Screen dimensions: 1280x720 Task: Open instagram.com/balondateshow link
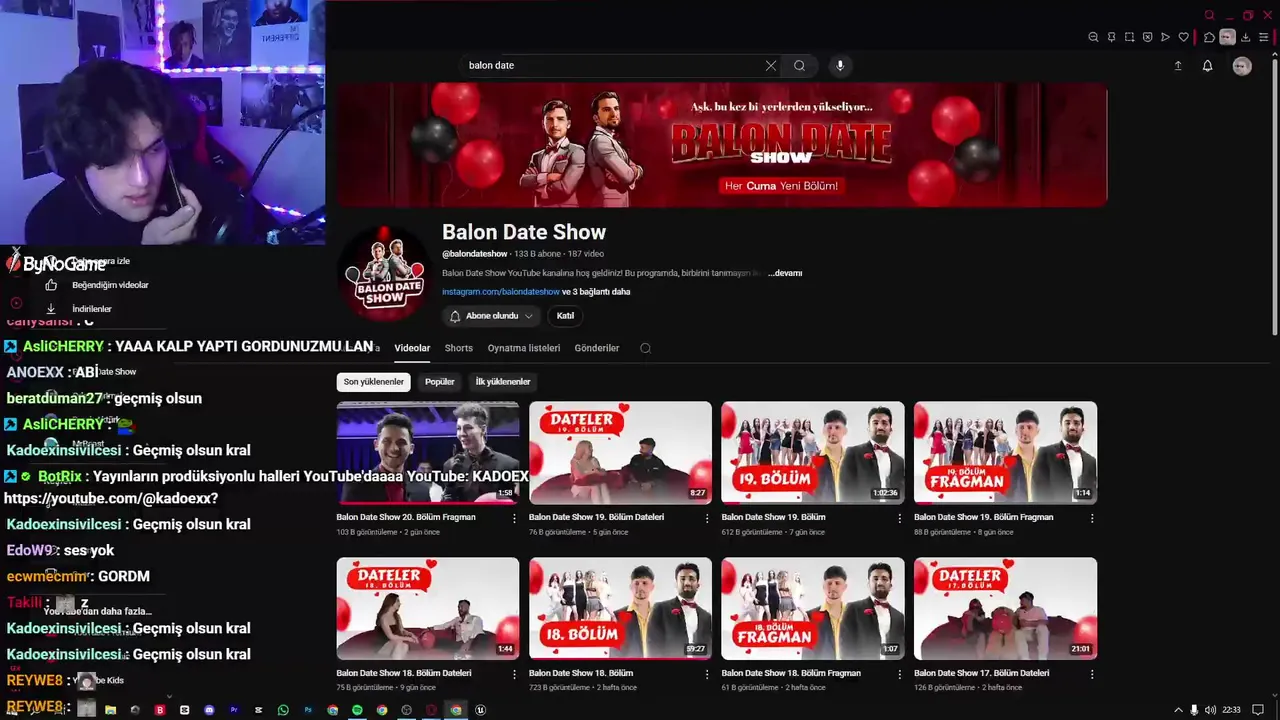(501, 292)
